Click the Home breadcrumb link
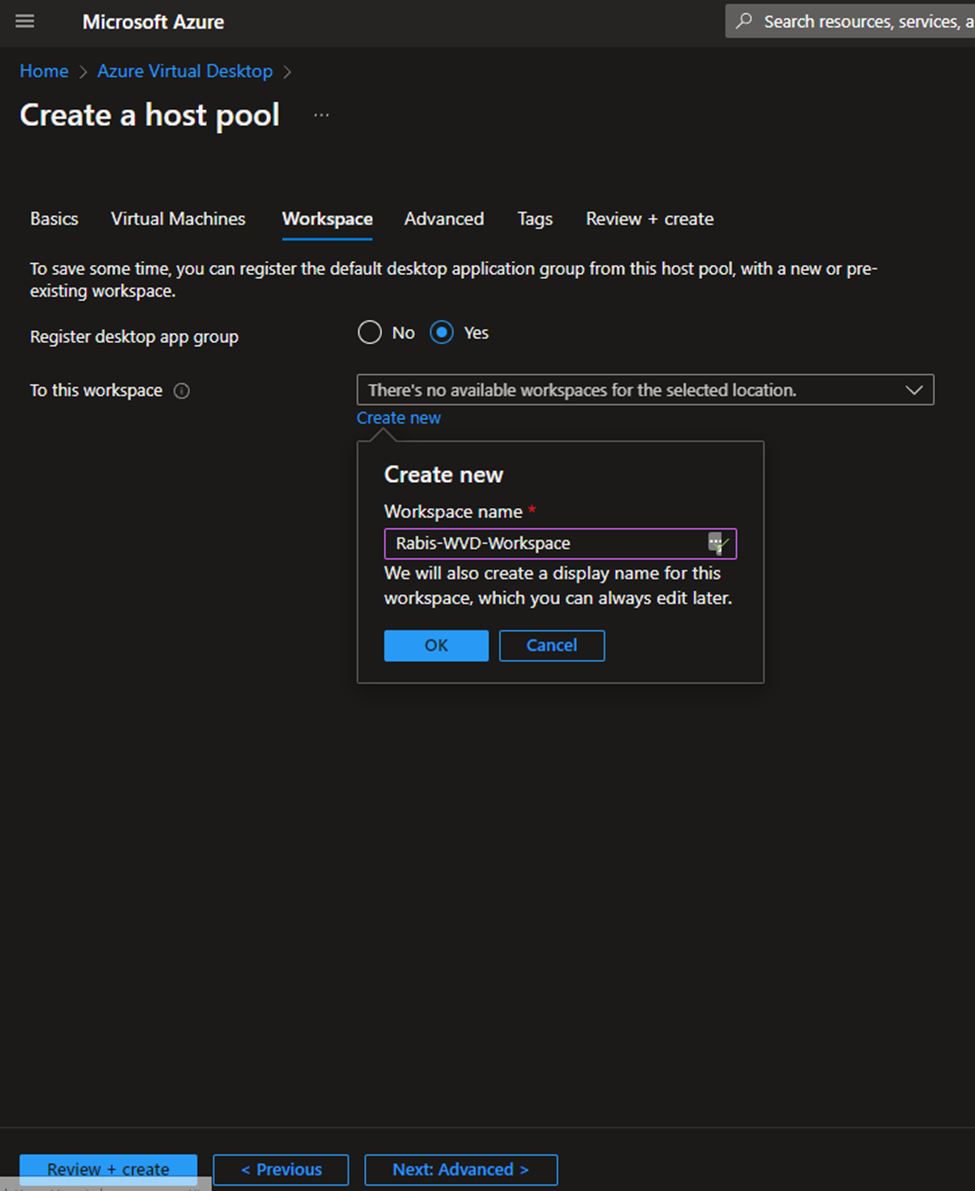This screenshot has width=975, height=1191. tap(44, 71)
